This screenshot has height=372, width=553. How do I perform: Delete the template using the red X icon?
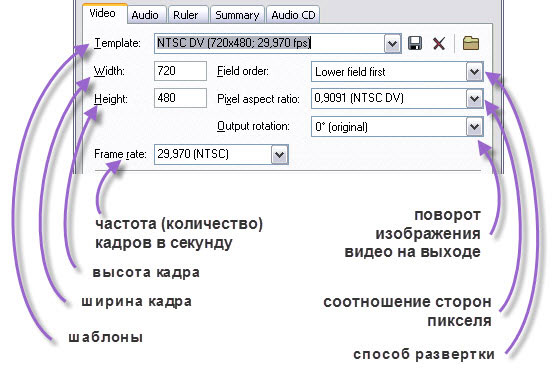click(x=439, y=44)
